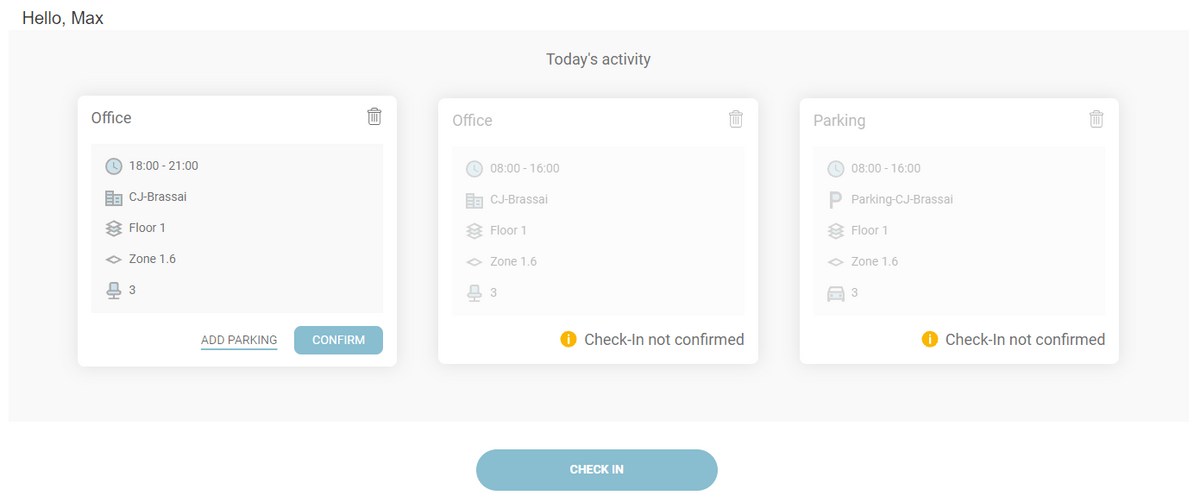The width and height of the screenshot is (1200, 501).
Task: Click the 08:00 - 16:00 time in Parking card
Action: click(885, 168)
